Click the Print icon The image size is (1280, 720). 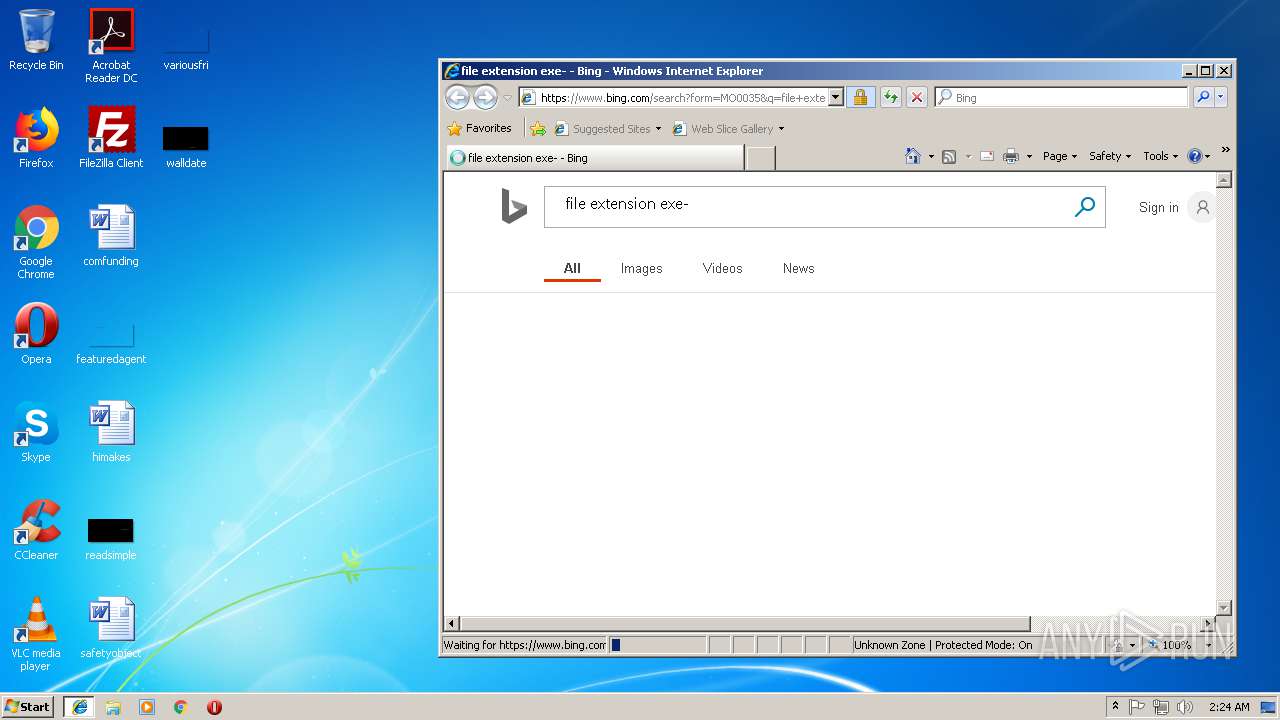point(1011,156)
